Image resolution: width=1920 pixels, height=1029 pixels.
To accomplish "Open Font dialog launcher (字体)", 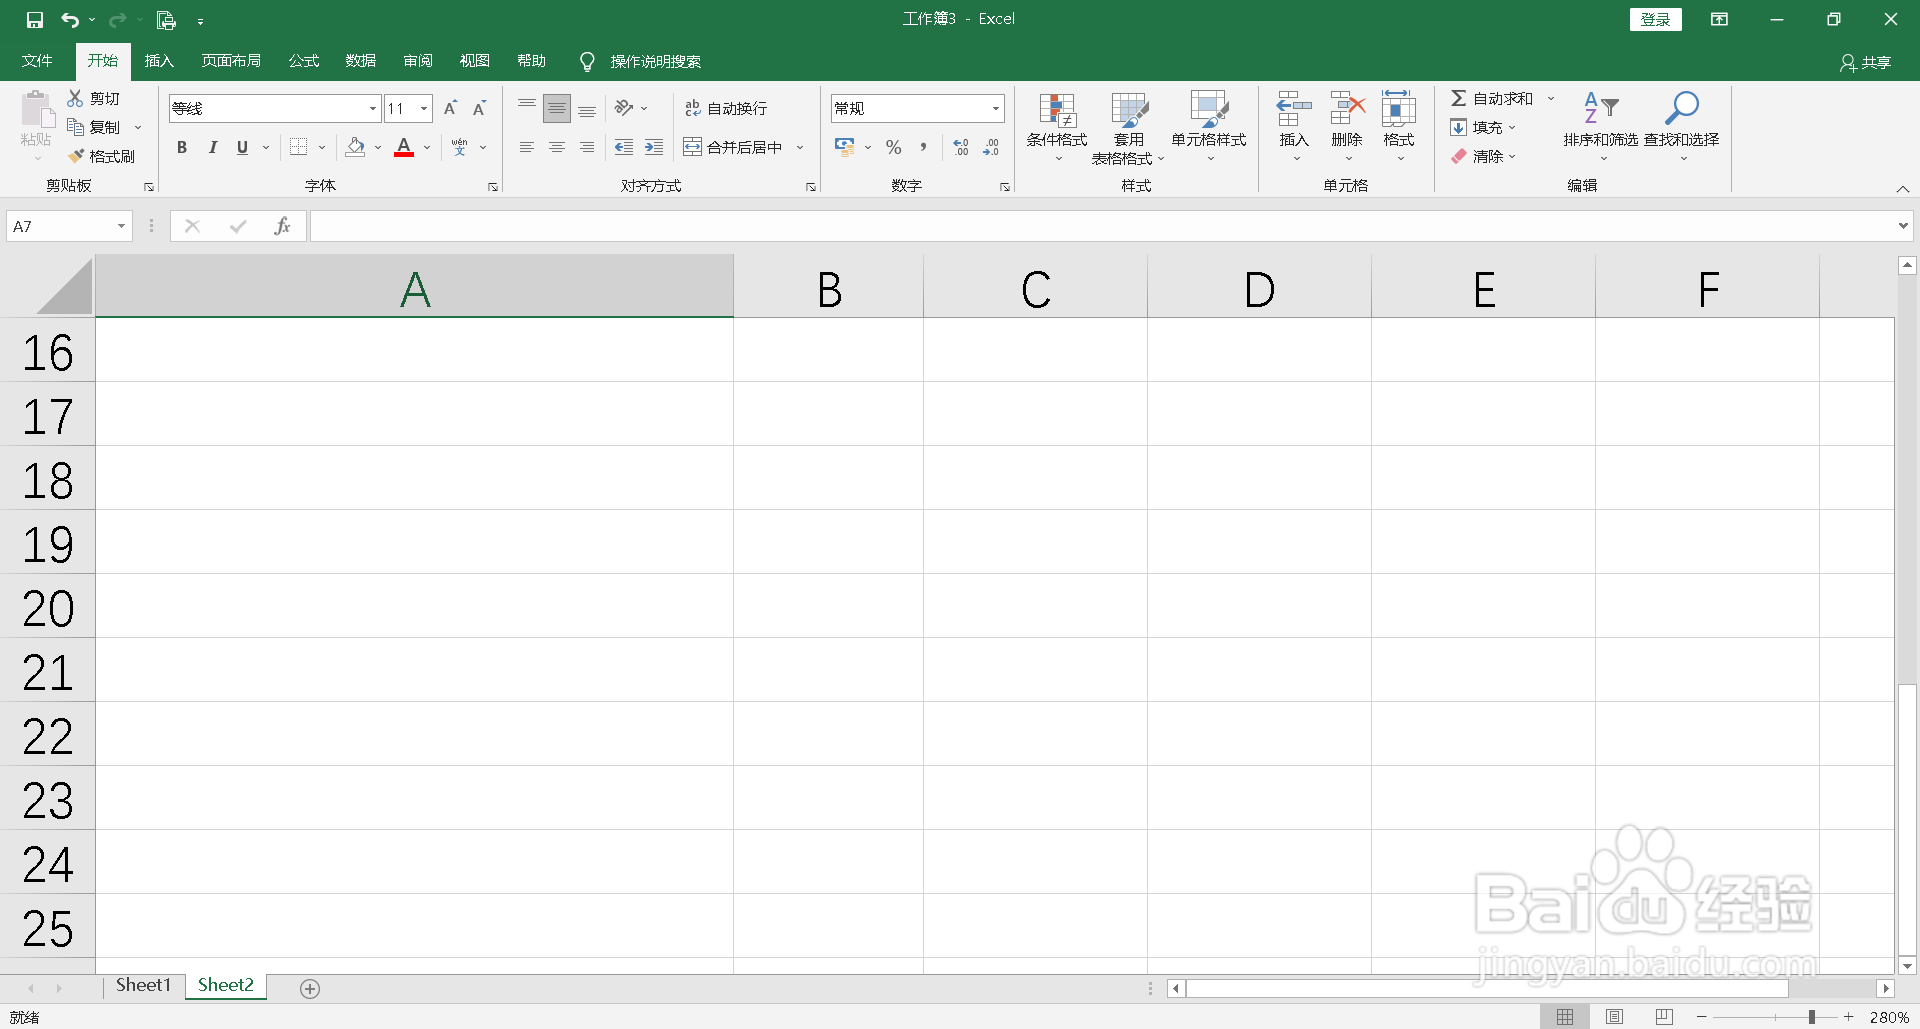I will point(493,187).
